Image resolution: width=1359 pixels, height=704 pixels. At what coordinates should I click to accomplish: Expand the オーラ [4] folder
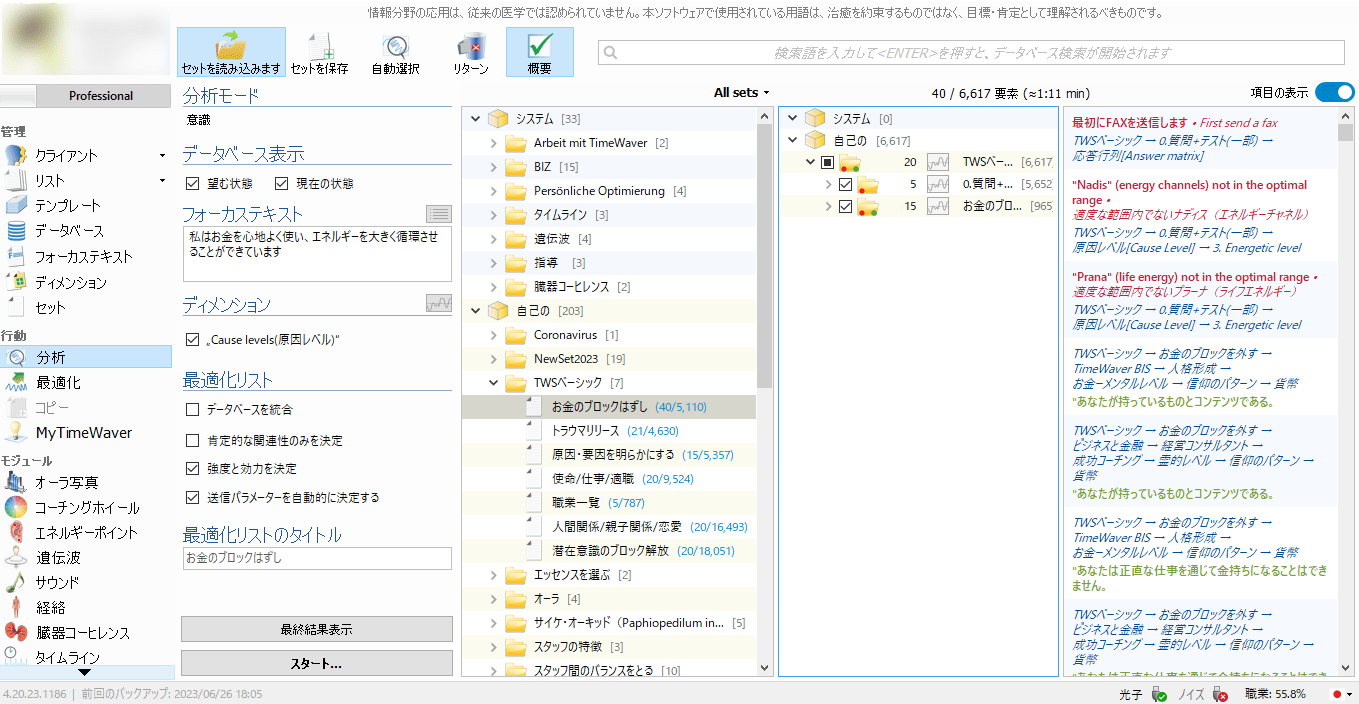(494, 599)
